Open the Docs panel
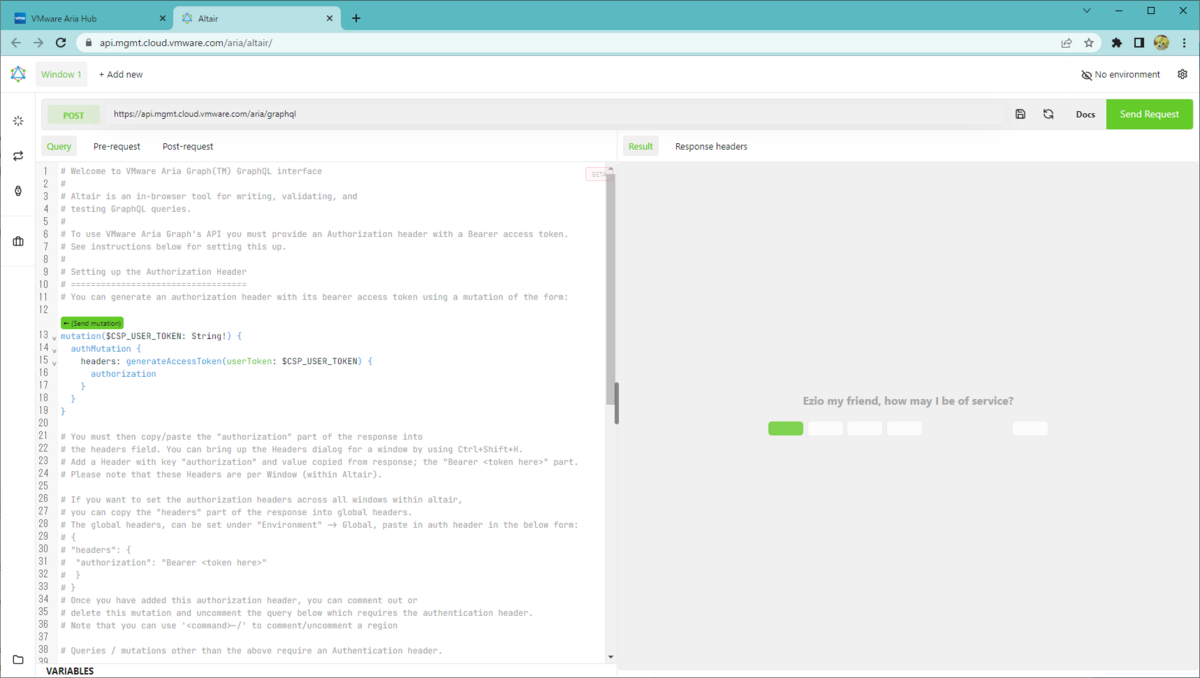The width and height of the screenshot is (1200, 678). pyautogui.click(x=1085, y=114)
